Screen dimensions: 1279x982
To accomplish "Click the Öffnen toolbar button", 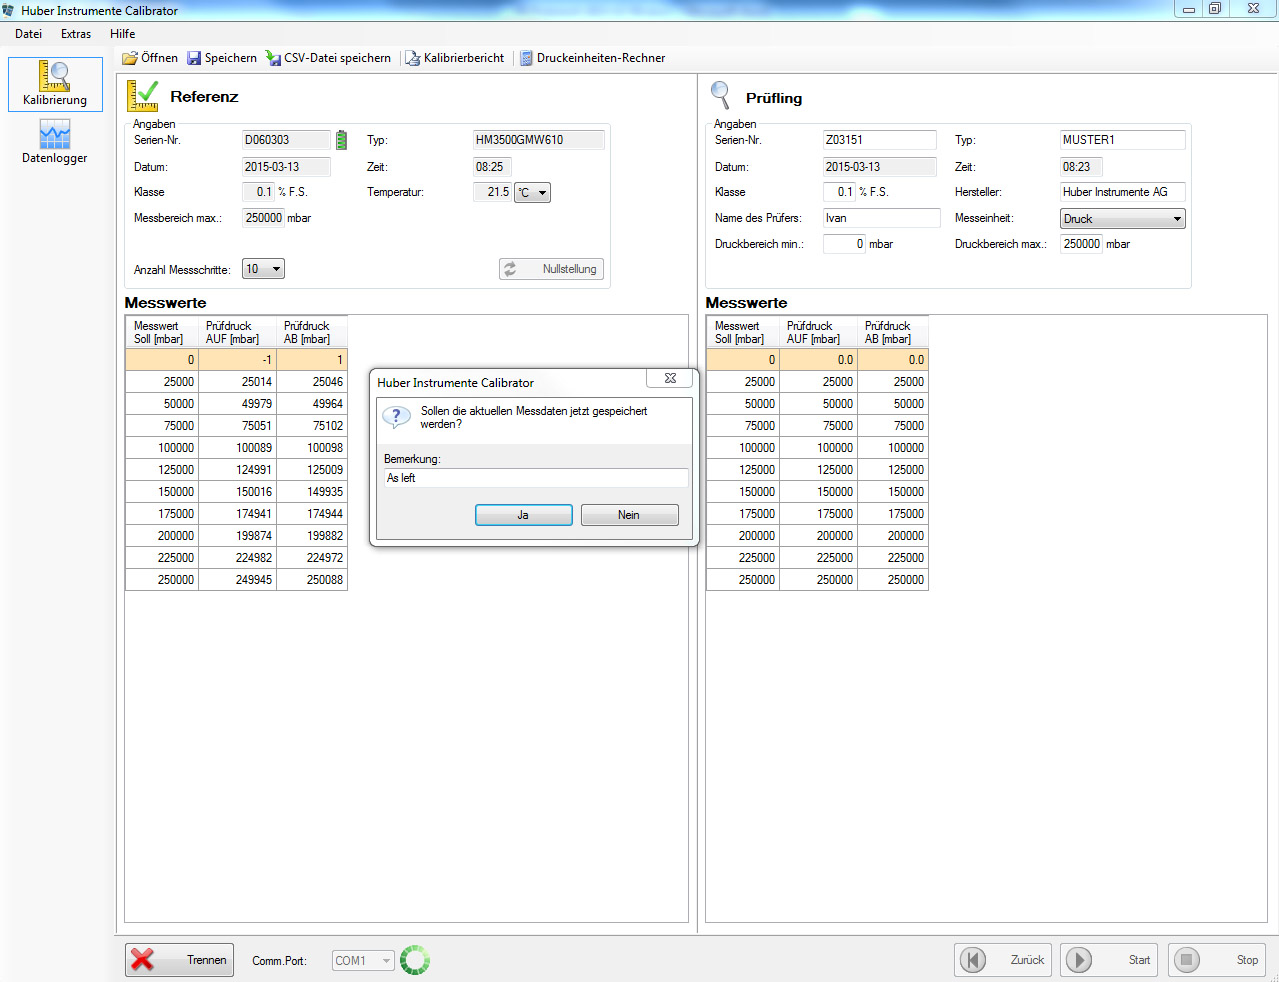I will pyautogui.click(x=150, y=58).
